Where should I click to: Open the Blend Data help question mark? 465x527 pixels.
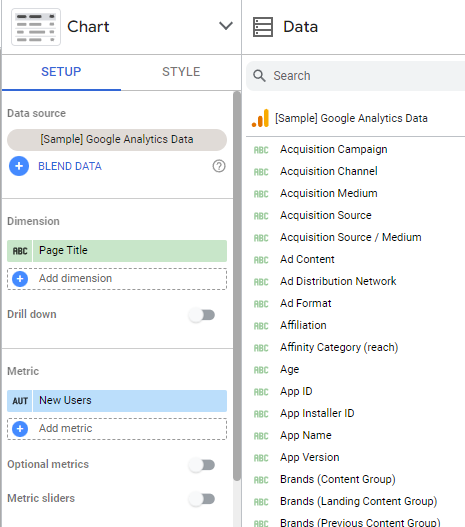point(219,166)
